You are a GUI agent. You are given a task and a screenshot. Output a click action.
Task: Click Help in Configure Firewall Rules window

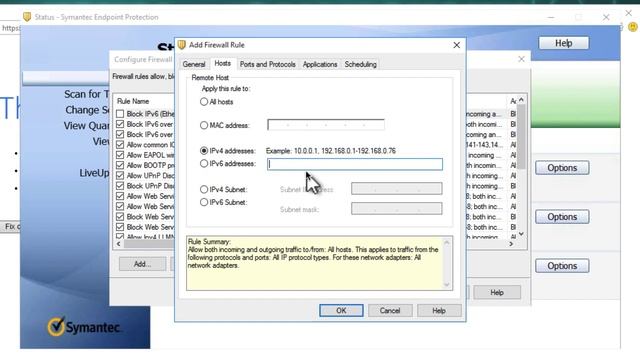point(497,292)
